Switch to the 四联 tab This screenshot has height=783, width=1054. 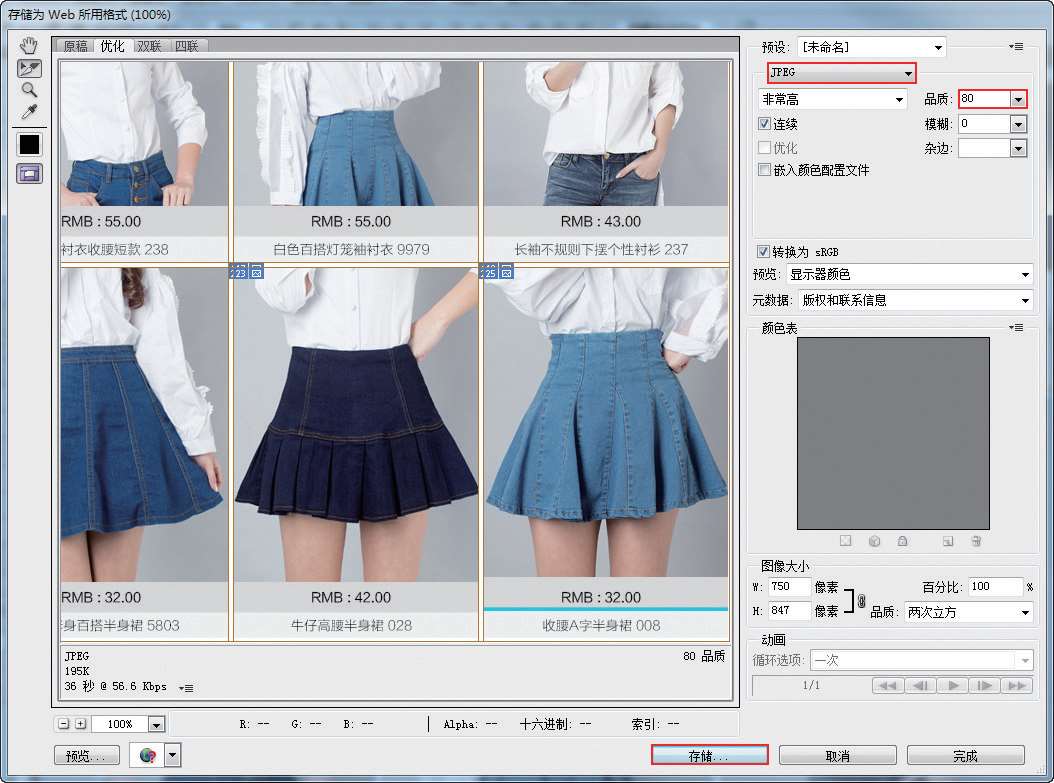[x=186, y=46]
